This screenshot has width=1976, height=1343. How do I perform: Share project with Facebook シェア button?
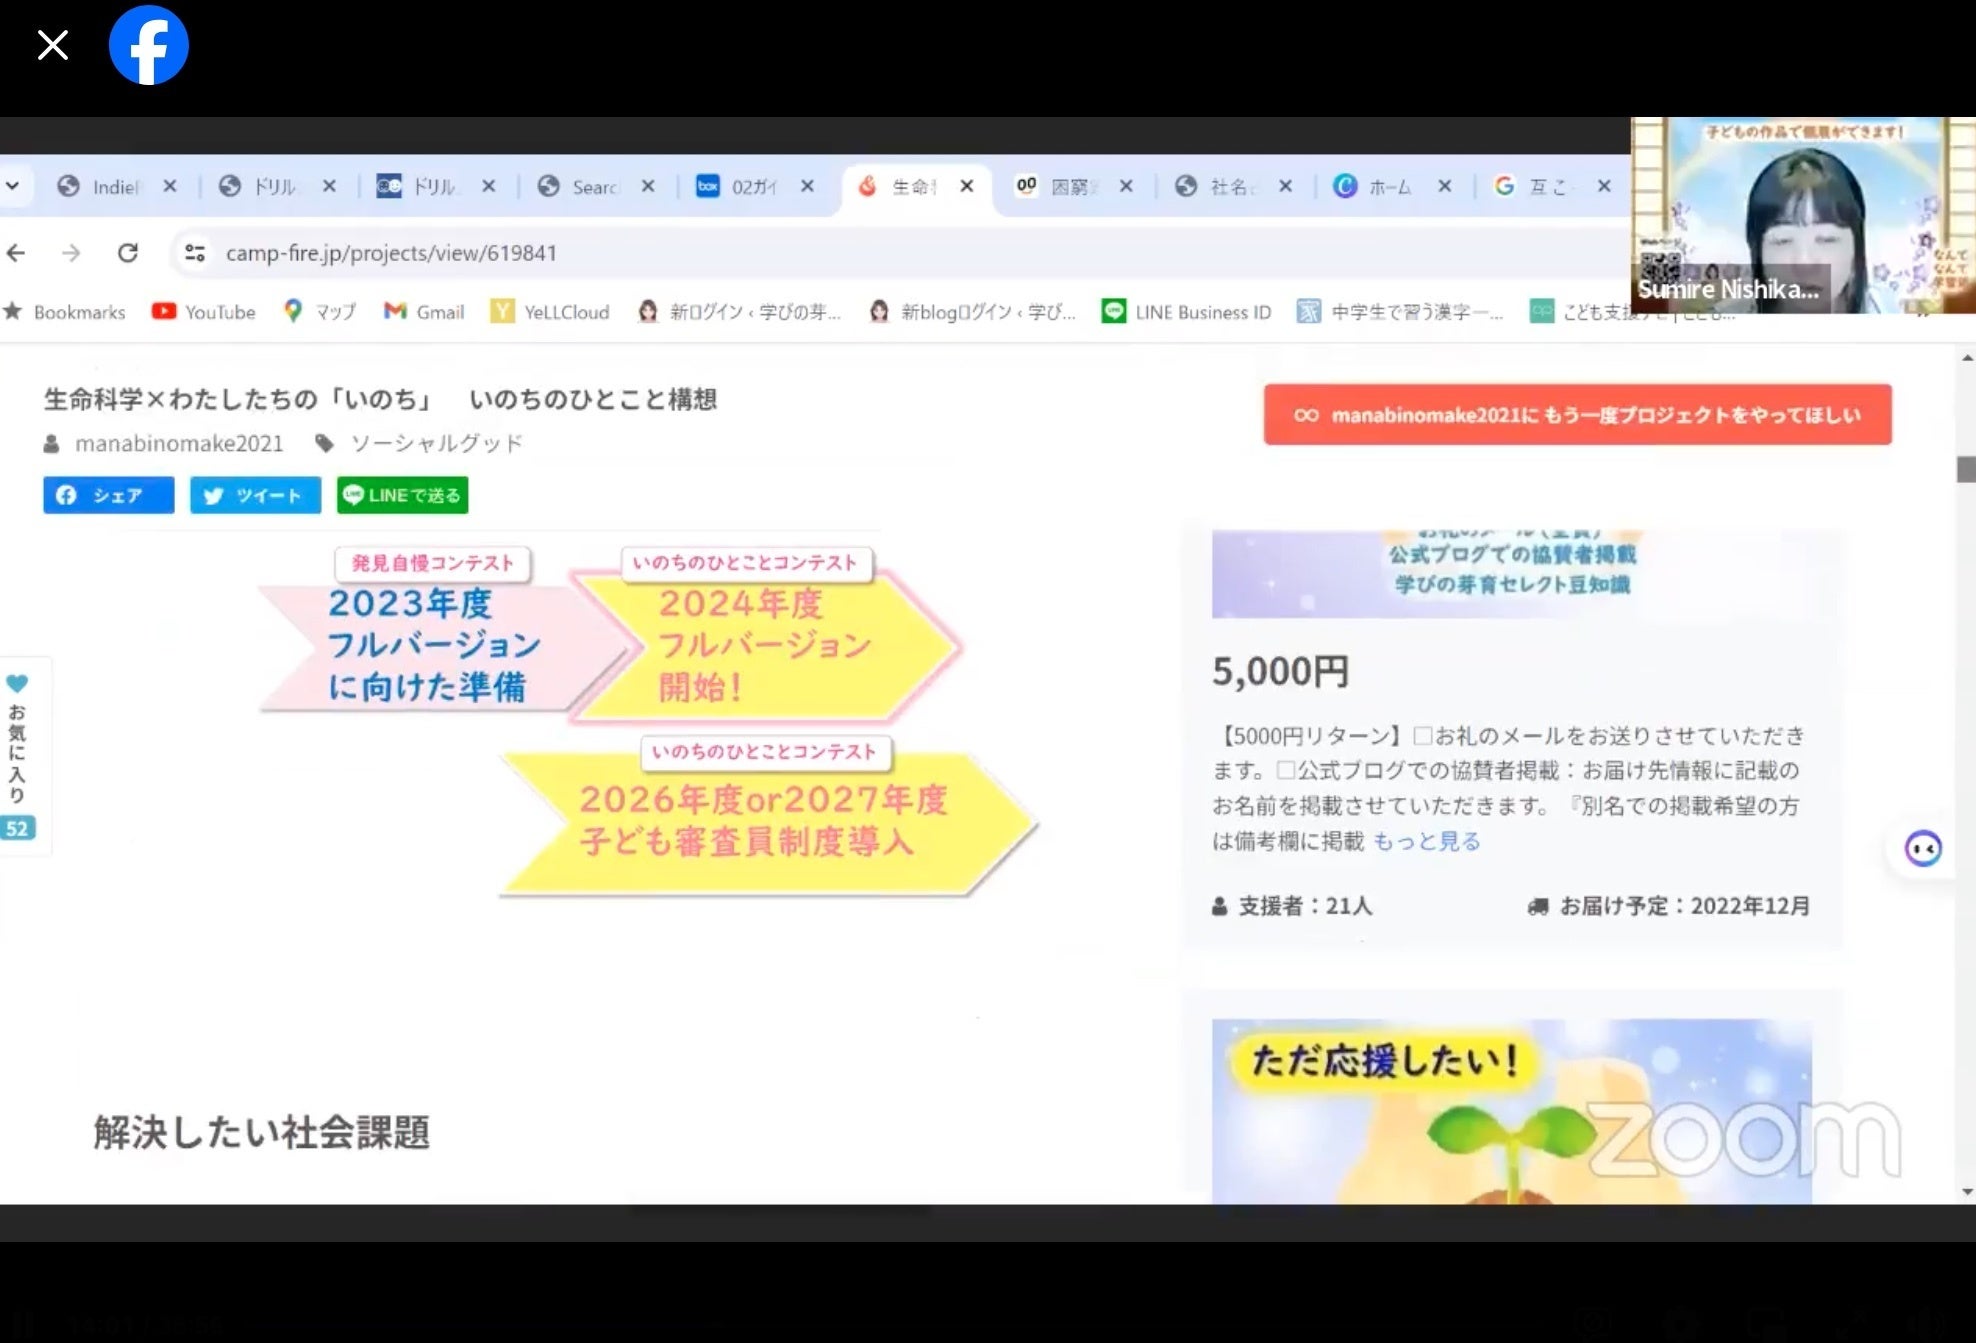[108, 495]
